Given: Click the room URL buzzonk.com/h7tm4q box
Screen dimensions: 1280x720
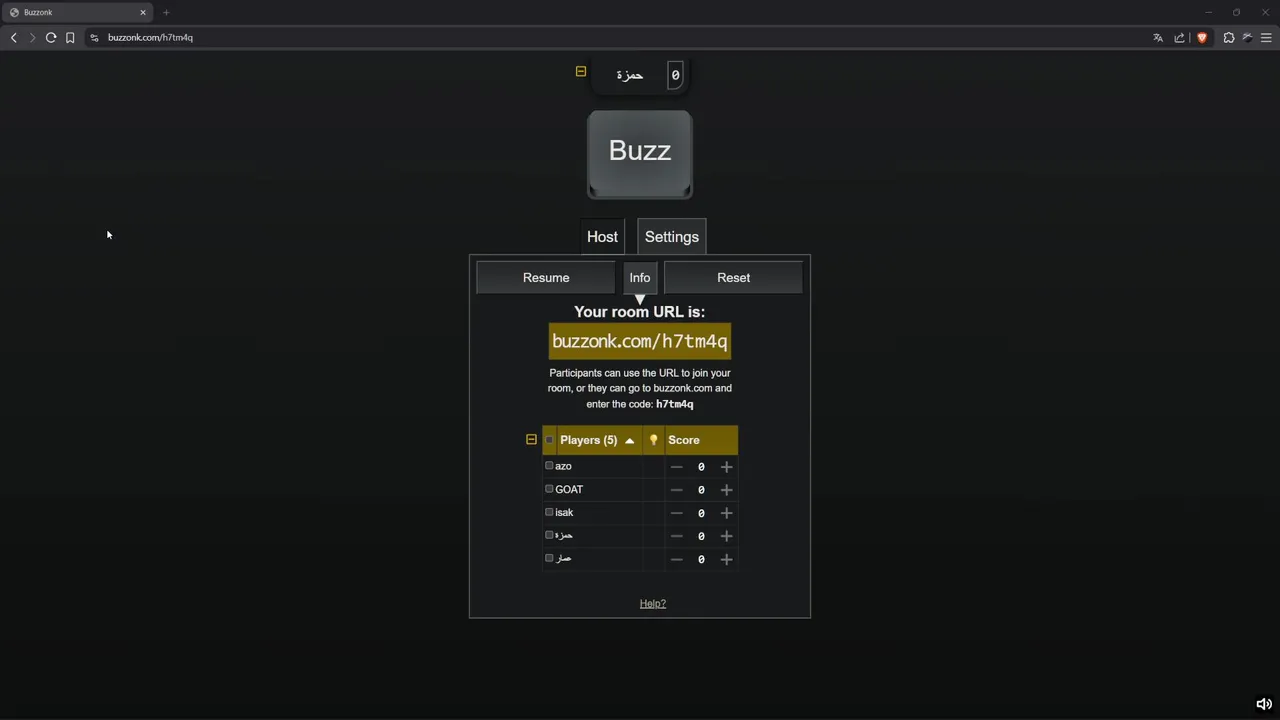Looking at the screenshot, I should pyautogui.click(x=640, y=341).
